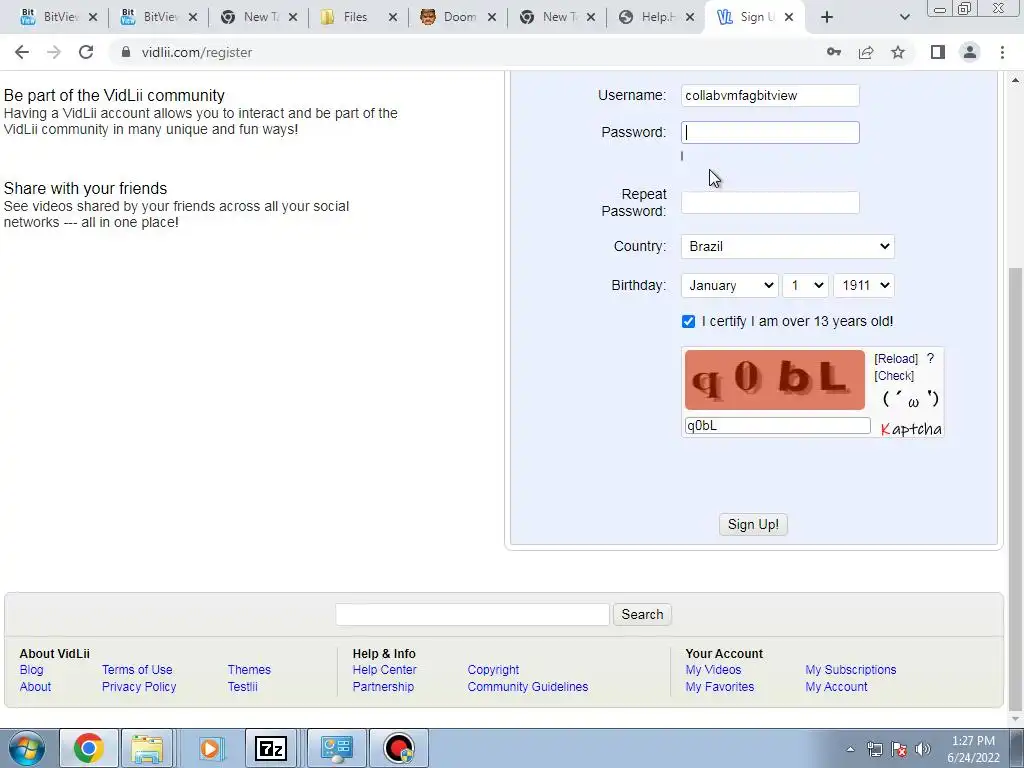The image size is (1024, 768).
Task: Open the Copyright link
Action: [493, 669]
